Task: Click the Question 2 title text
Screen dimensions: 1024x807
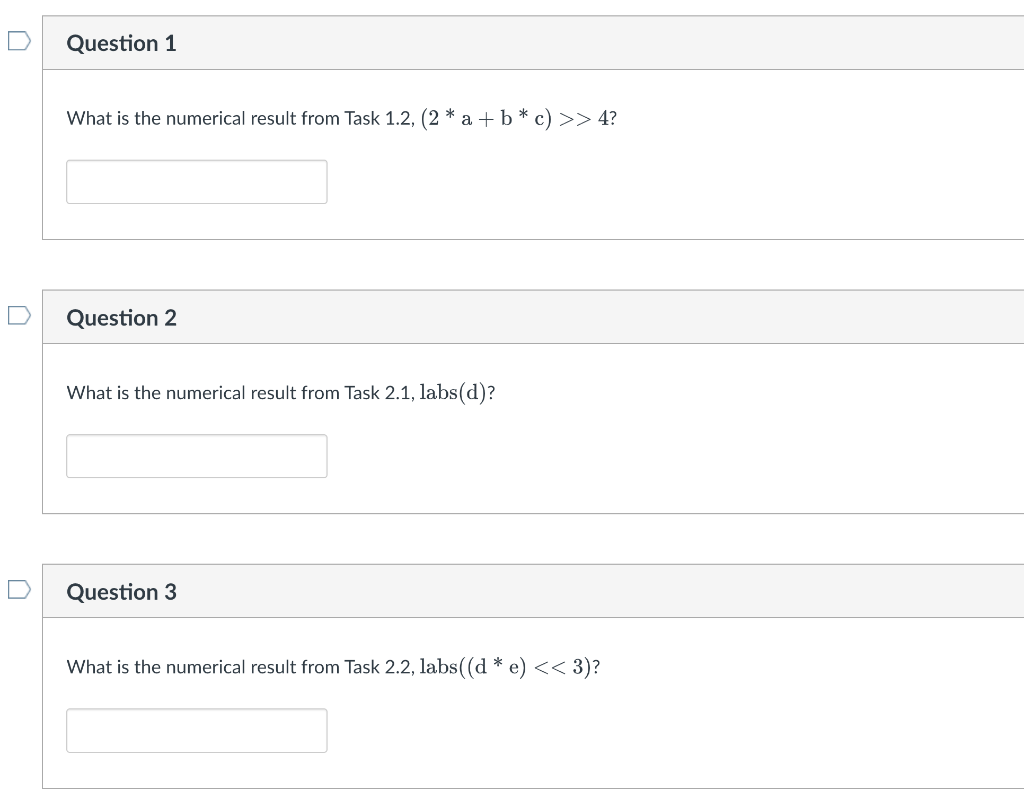Action: click(121, 318)
